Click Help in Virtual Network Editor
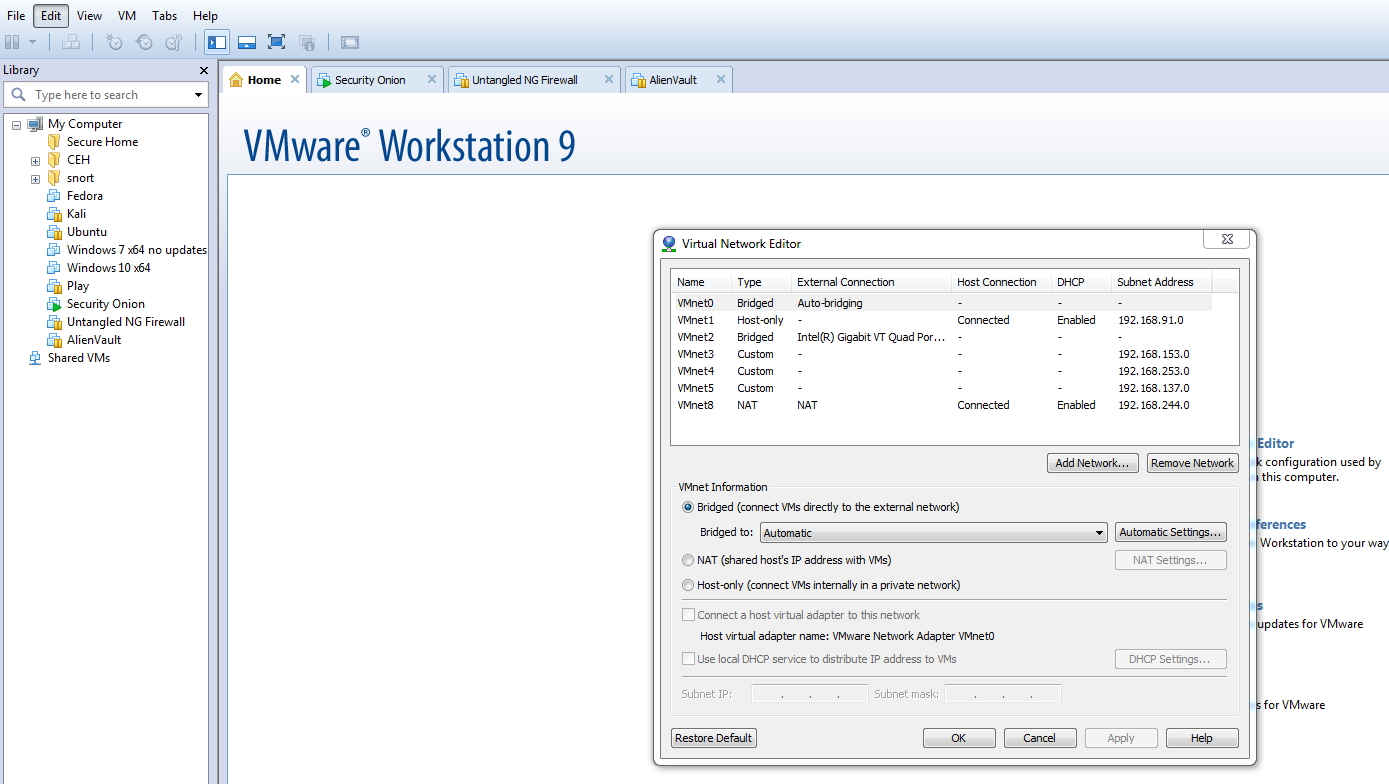 1202,738
